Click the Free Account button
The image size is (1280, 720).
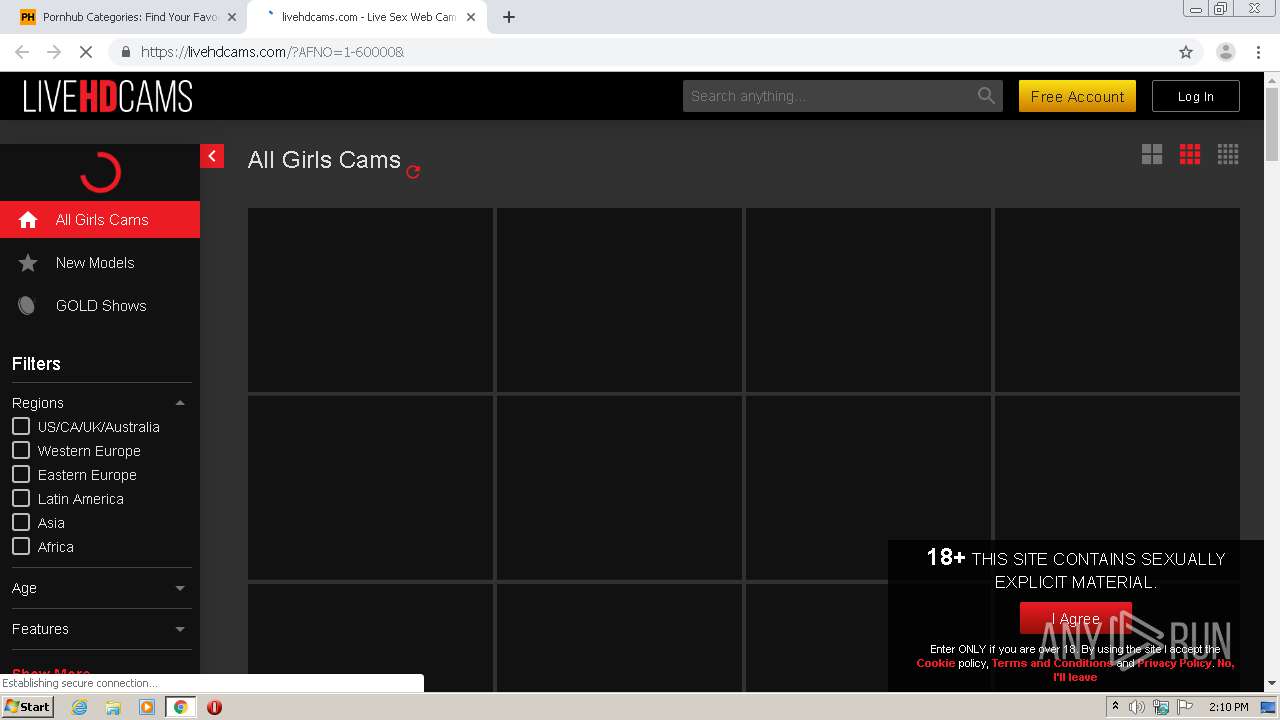pos(1077,96)
